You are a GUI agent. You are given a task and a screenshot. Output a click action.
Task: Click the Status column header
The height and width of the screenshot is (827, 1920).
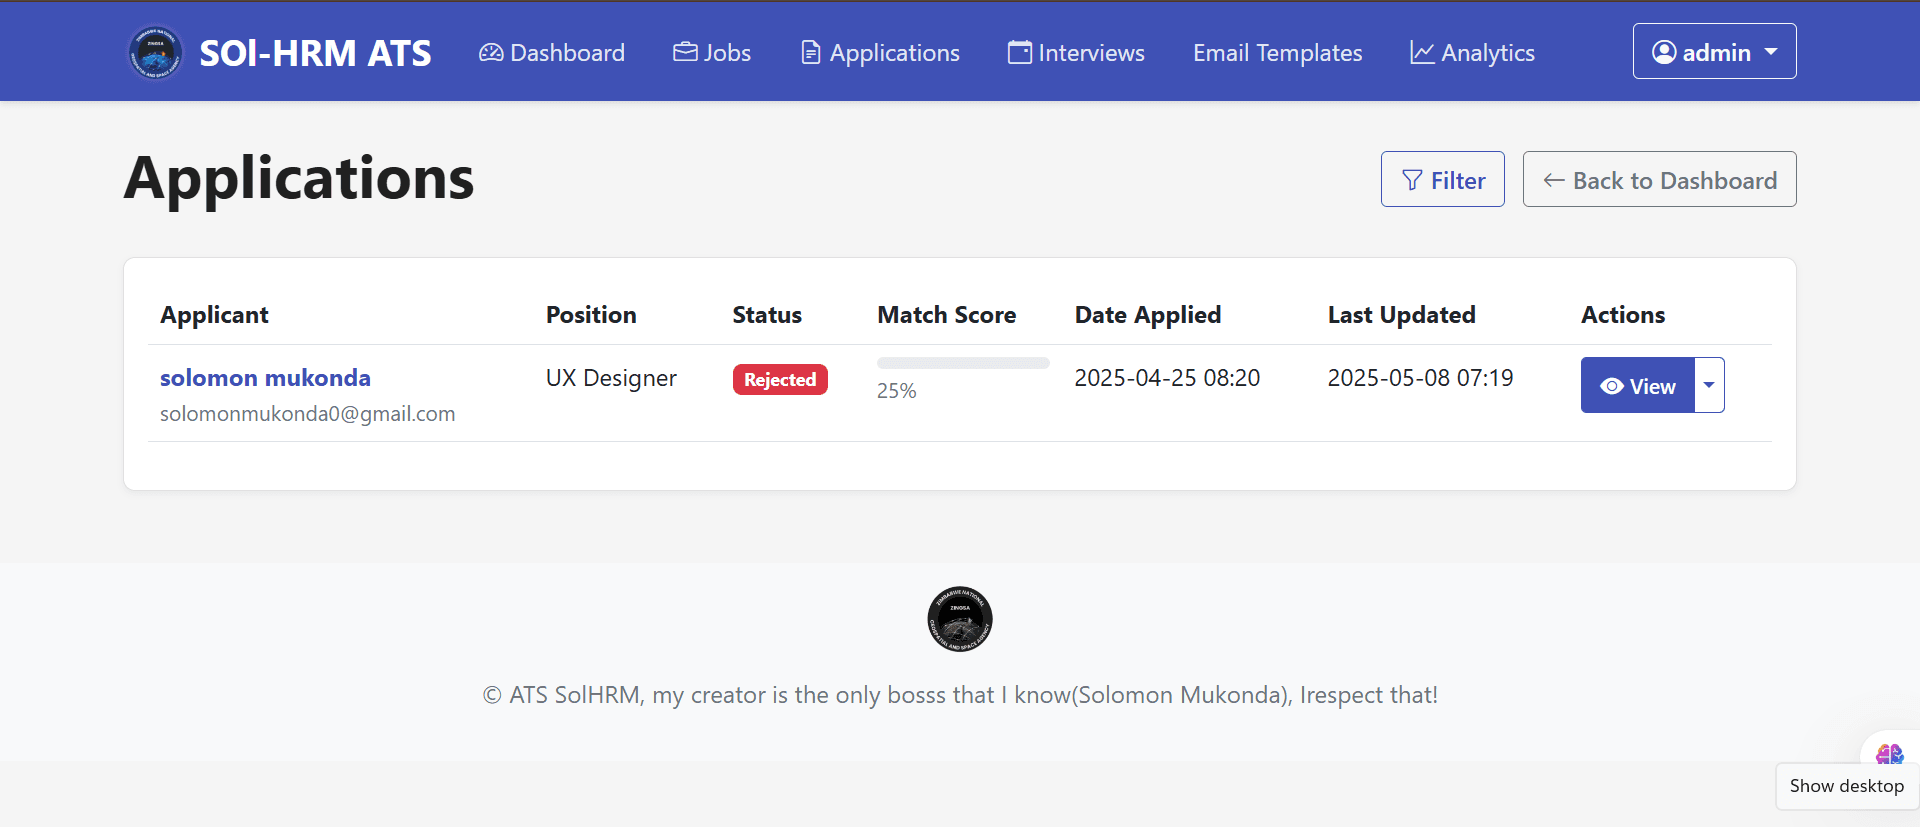767,315
